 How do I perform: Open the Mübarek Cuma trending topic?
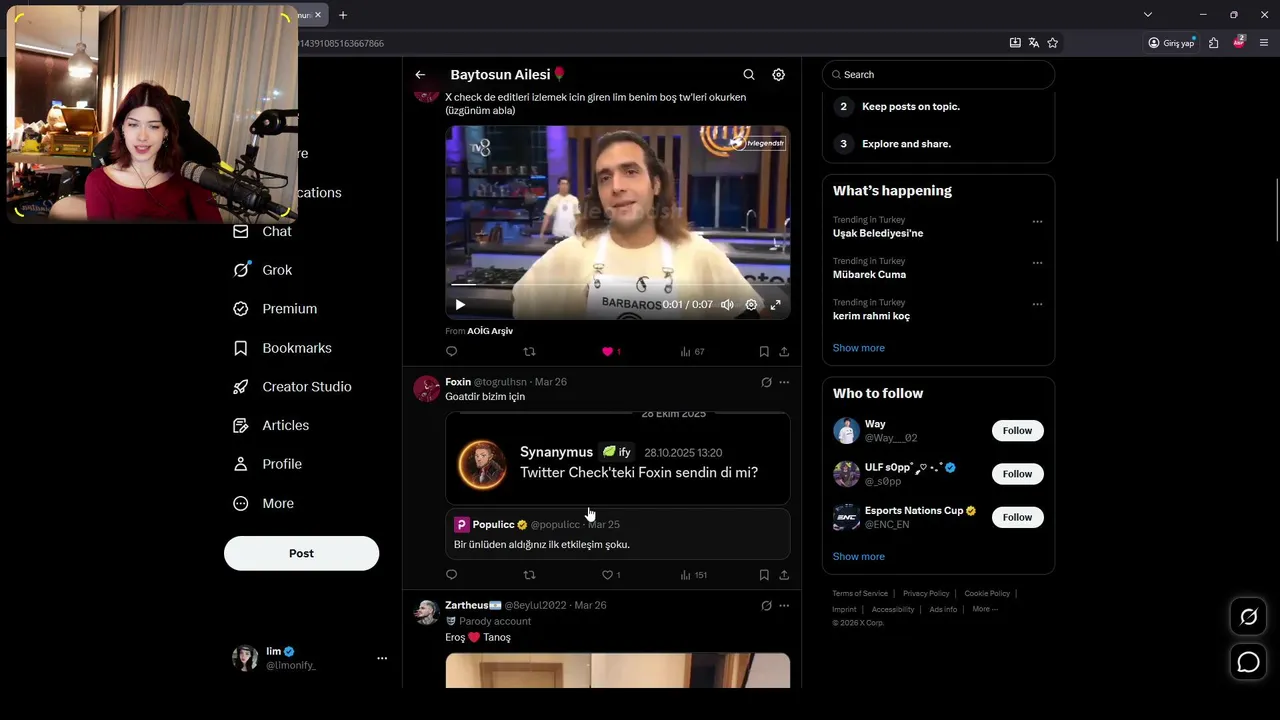coord(869,275)
